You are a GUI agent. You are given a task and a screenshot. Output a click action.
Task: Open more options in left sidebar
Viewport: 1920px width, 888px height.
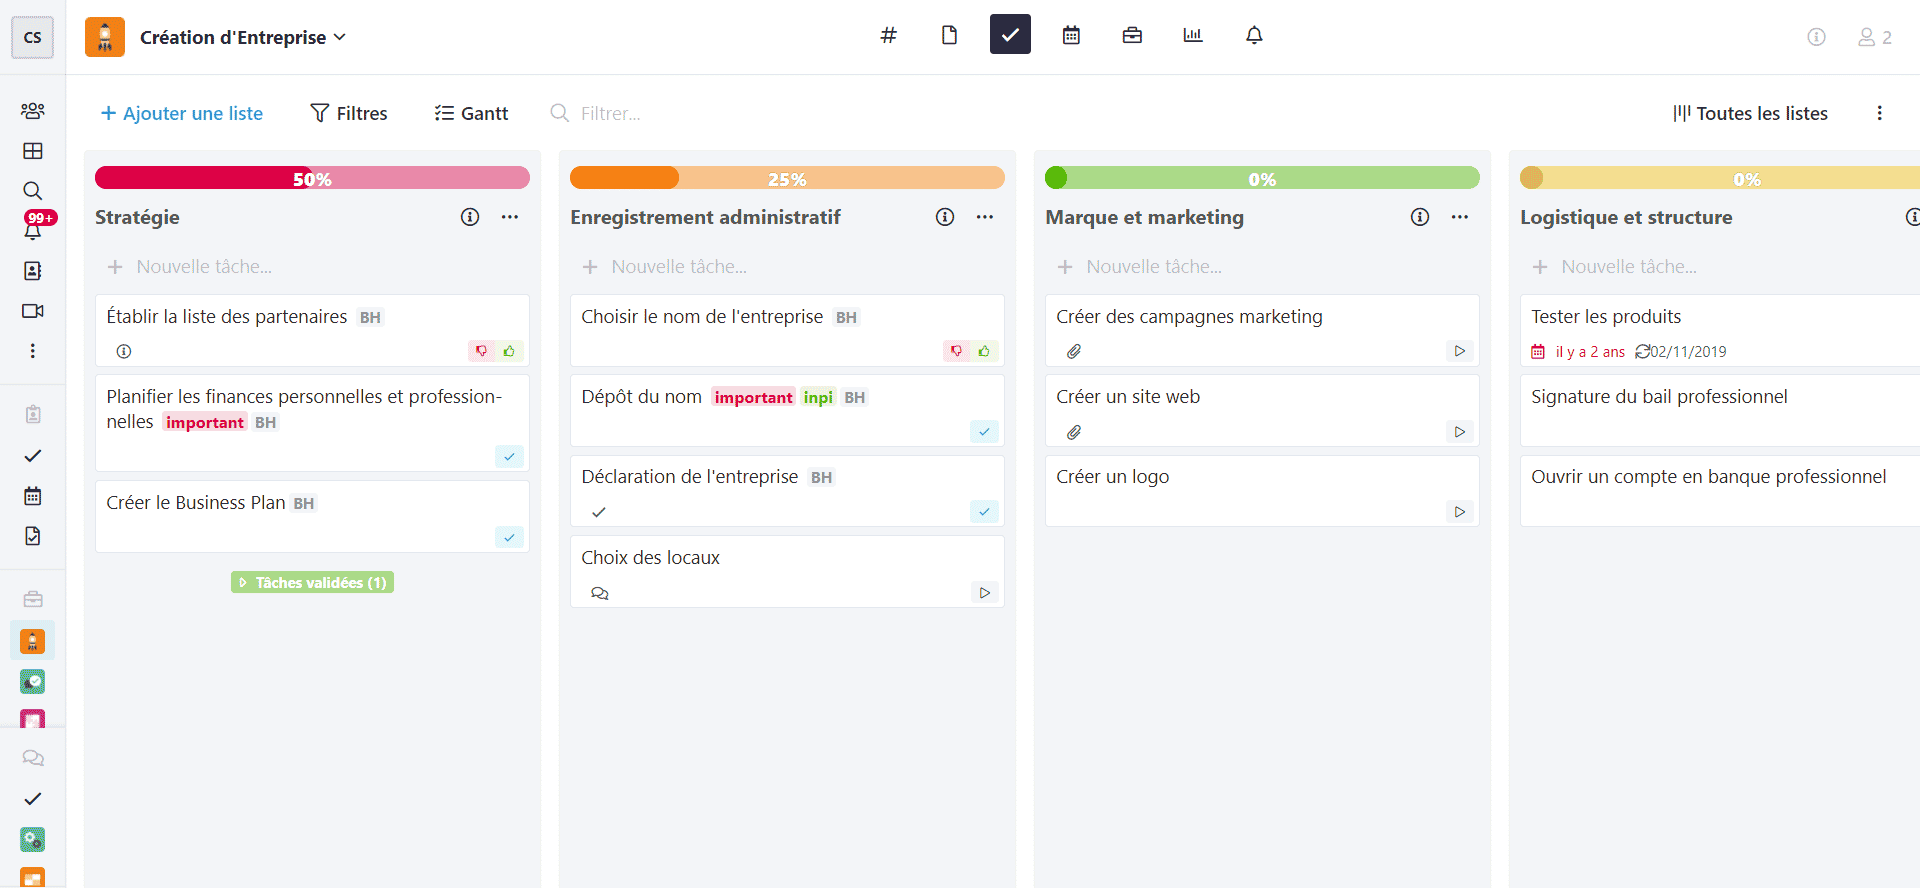[33, 351]
